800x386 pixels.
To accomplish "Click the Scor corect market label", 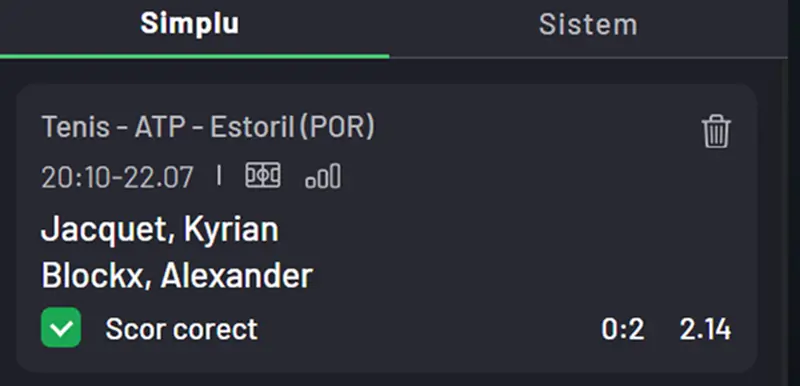I will pos(182,329).
